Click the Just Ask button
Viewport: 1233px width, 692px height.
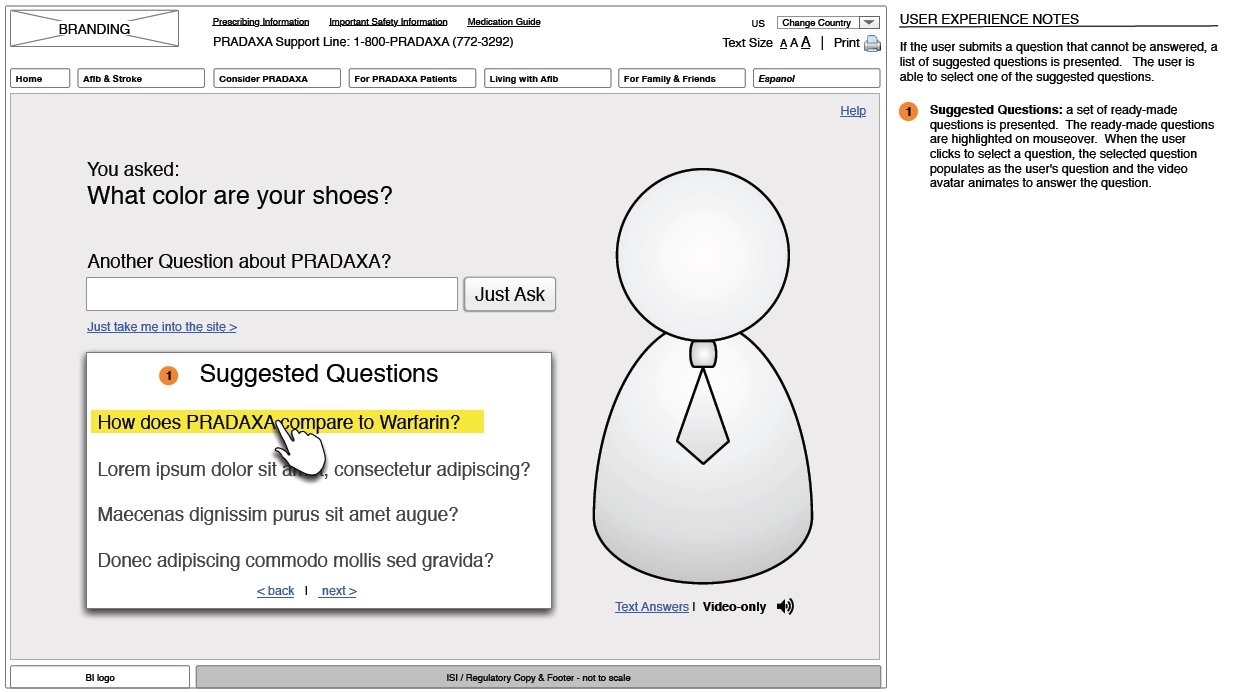(510, 294)
